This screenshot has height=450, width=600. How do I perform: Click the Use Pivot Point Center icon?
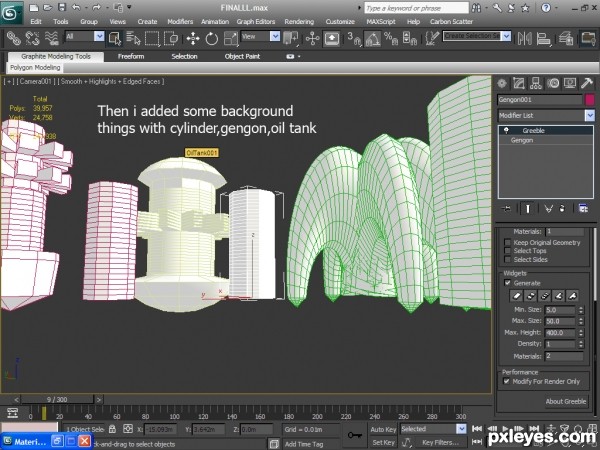[x=290, y=38]
